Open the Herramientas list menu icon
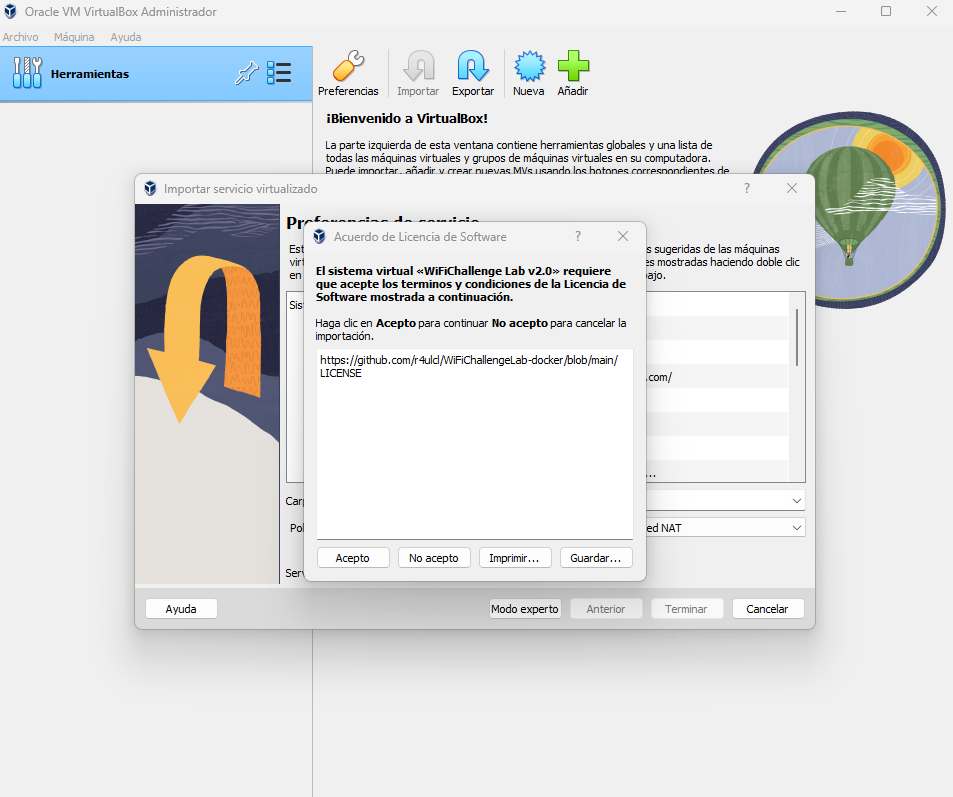 pyautogui.click(x=279, y=73)
